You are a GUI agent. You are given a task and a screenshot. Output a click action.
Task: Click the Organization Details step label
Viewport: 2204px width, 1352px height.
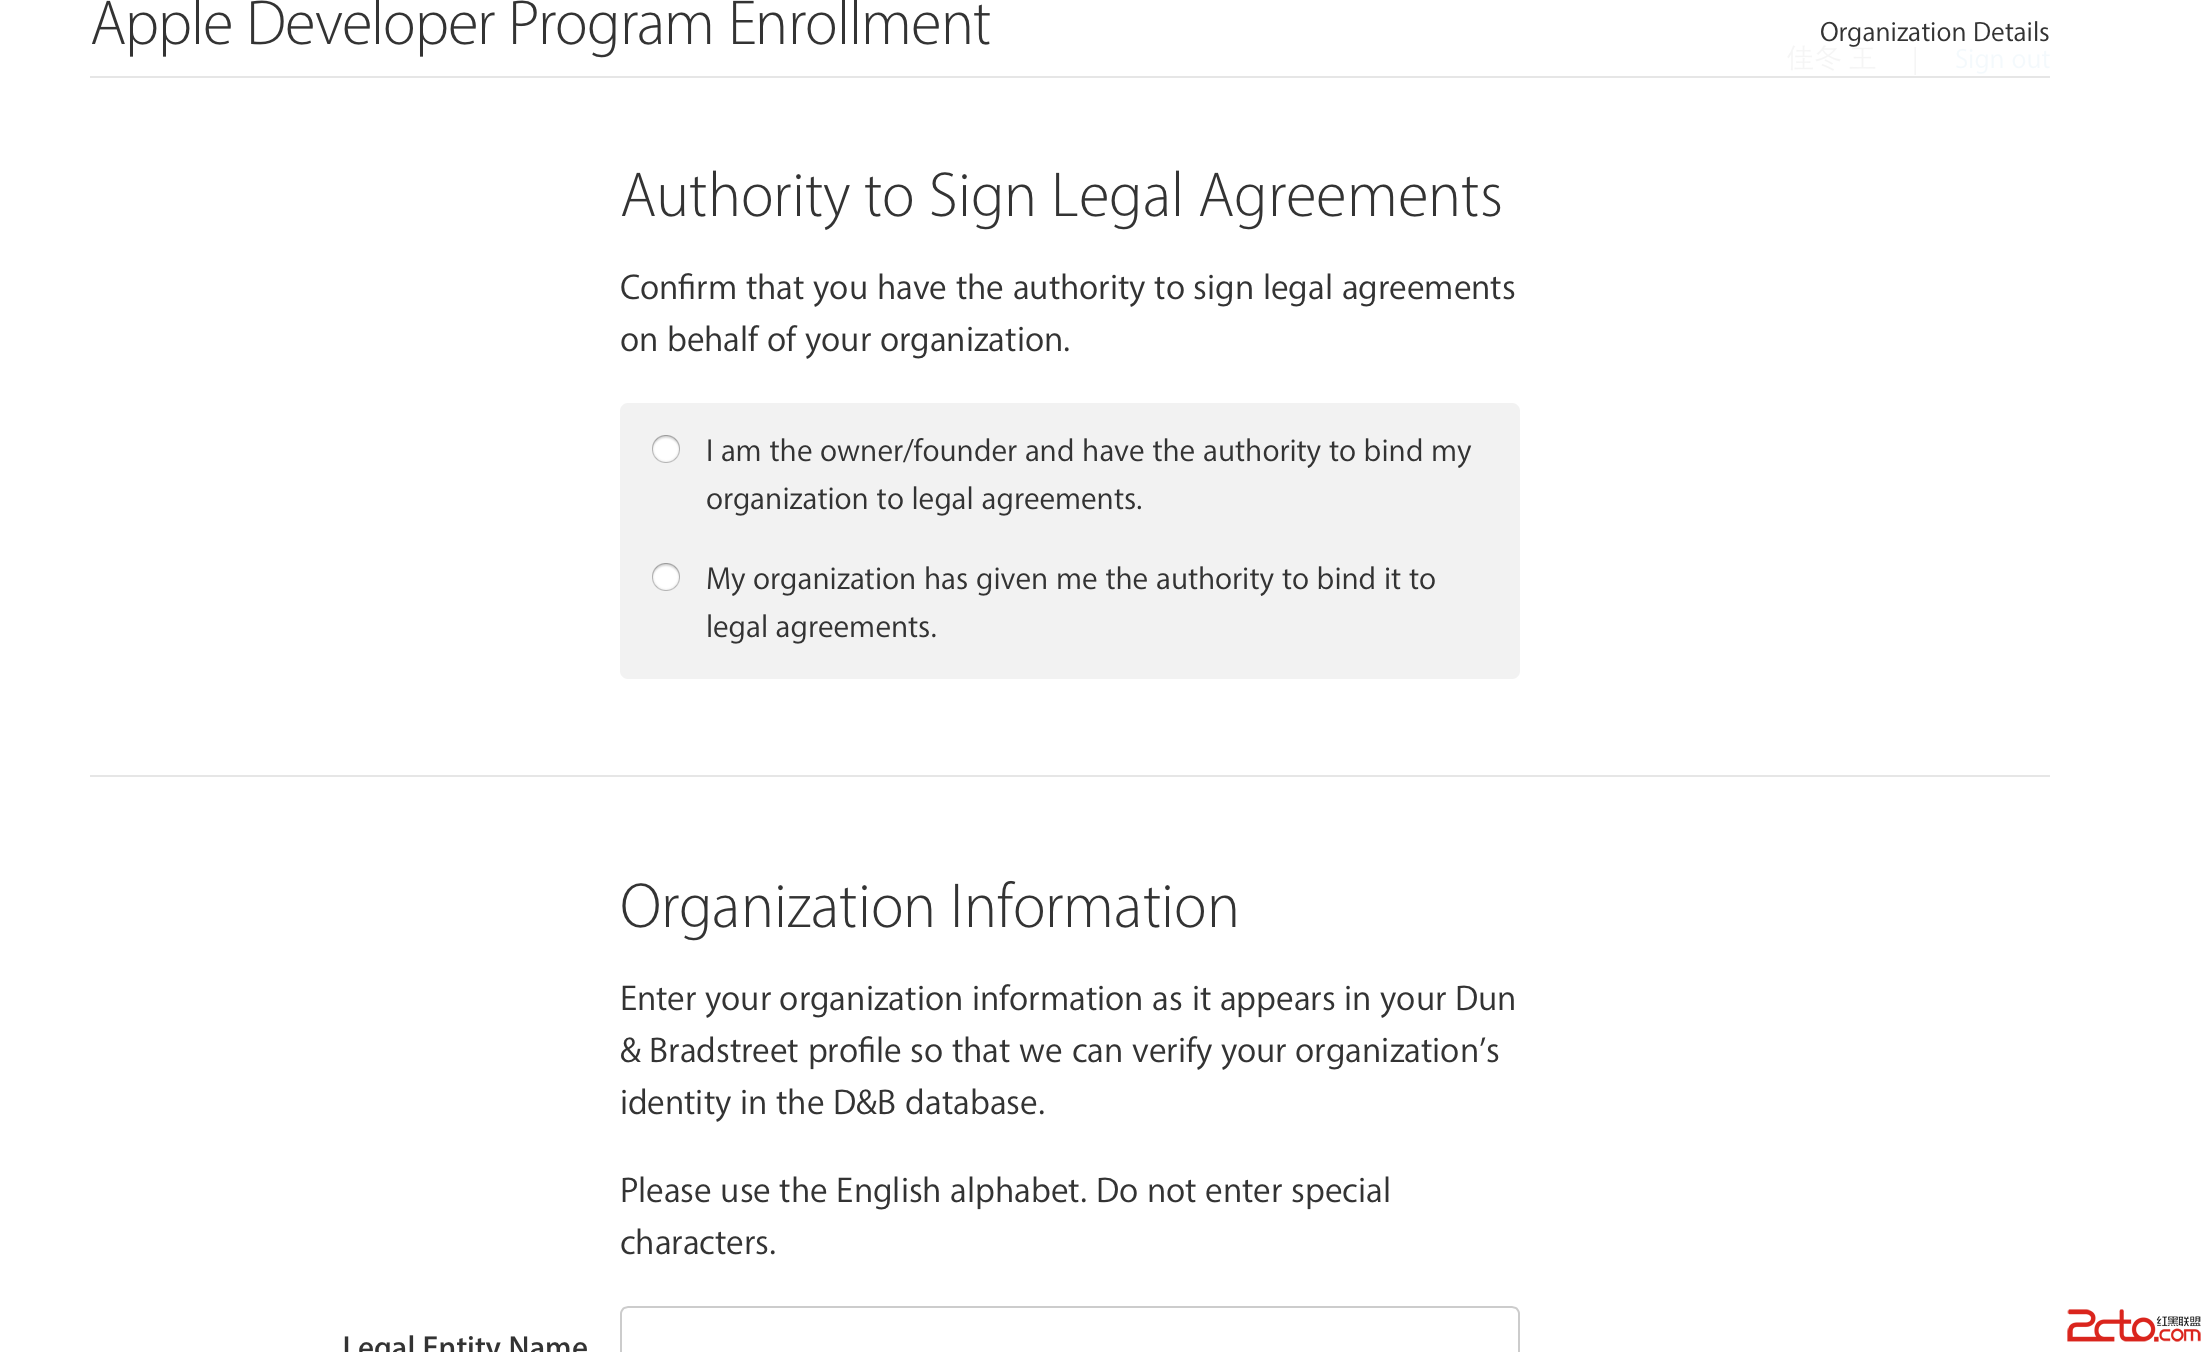point(1933,32)
